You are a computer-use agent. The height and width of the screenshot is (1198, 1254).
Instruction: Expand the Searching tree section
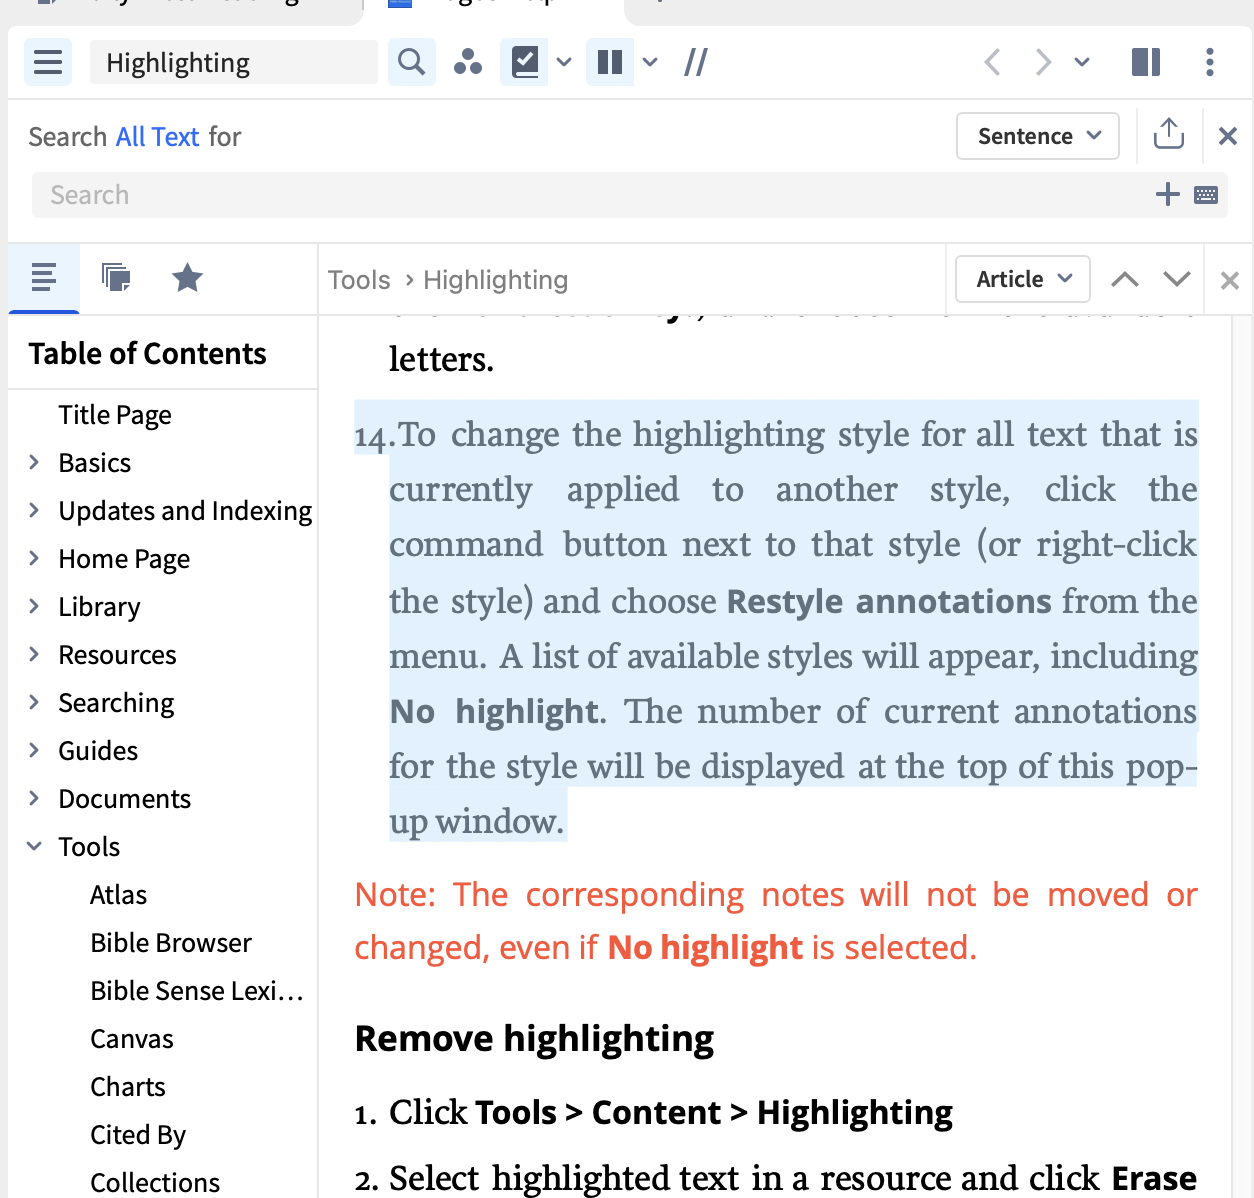pyautogui.click(x=34, y=702)
